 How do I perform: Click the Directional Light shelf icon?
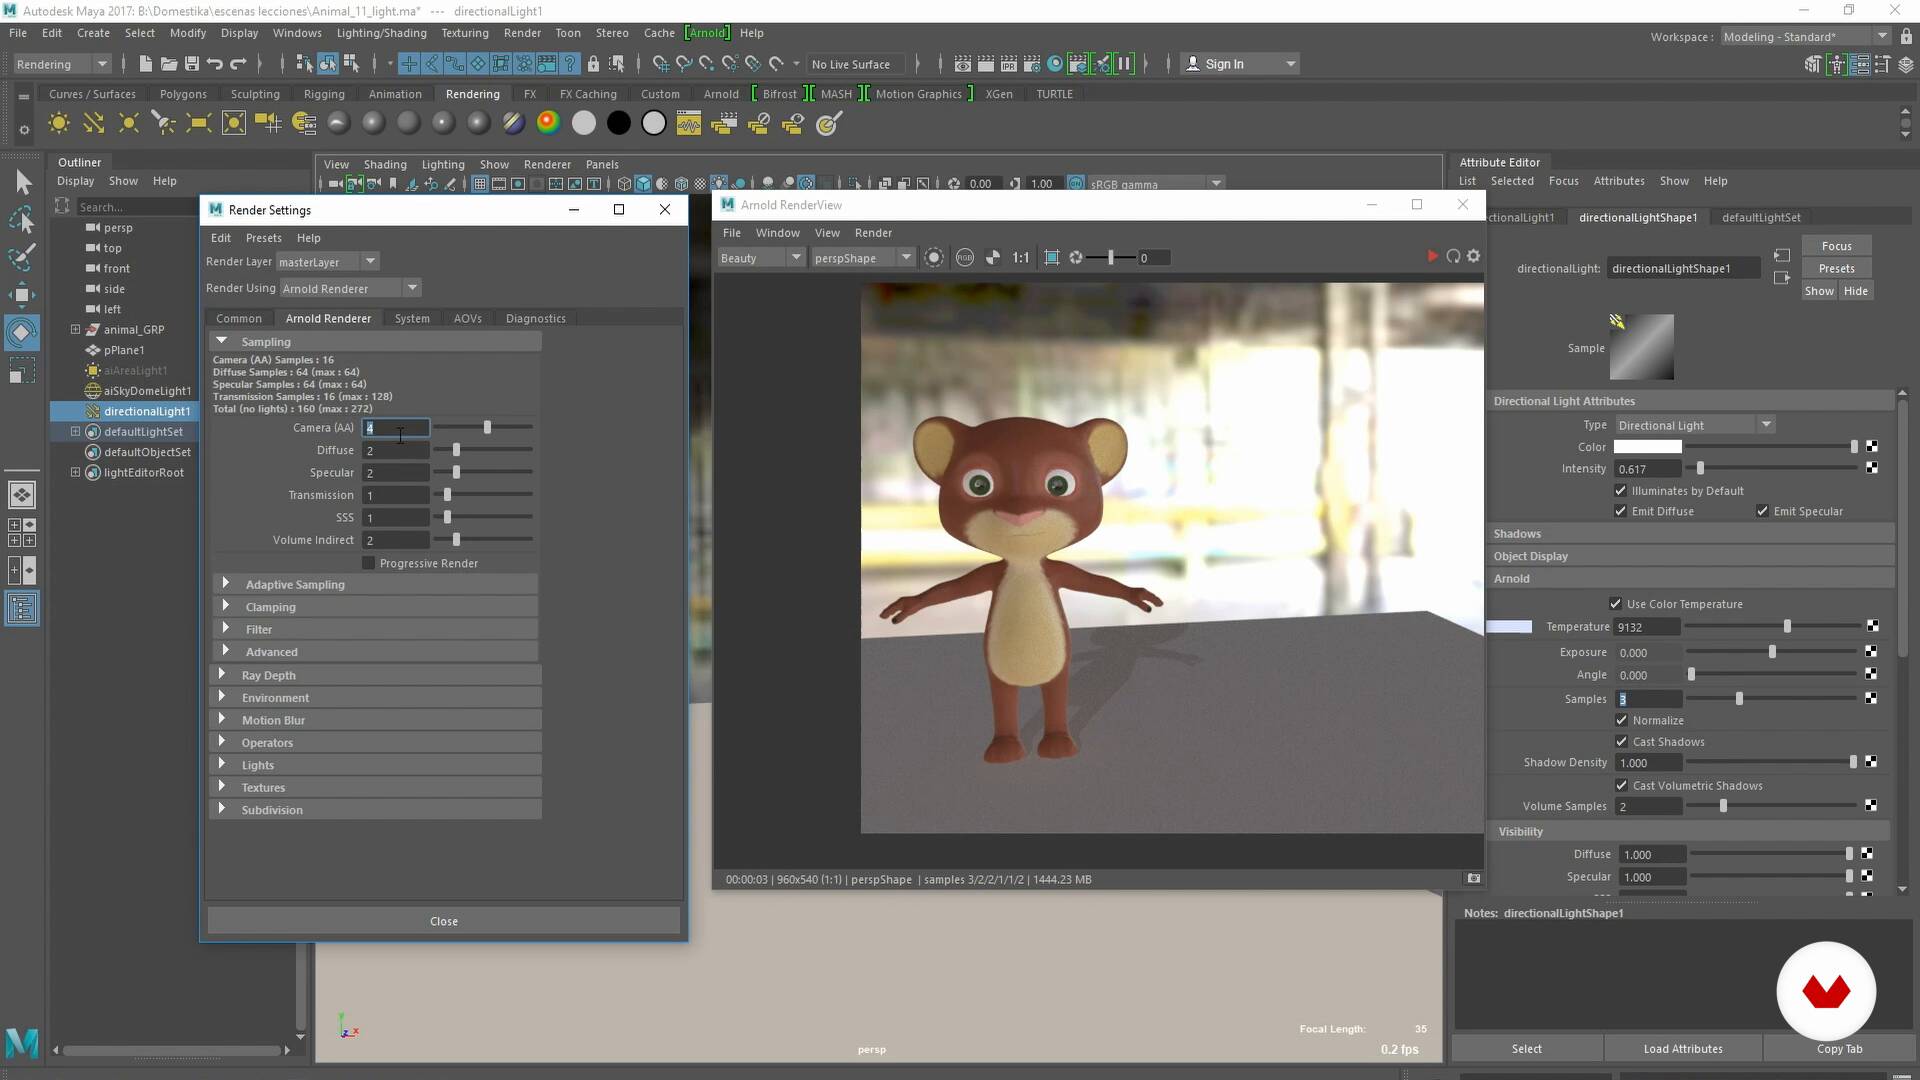[x=94, y=123]
